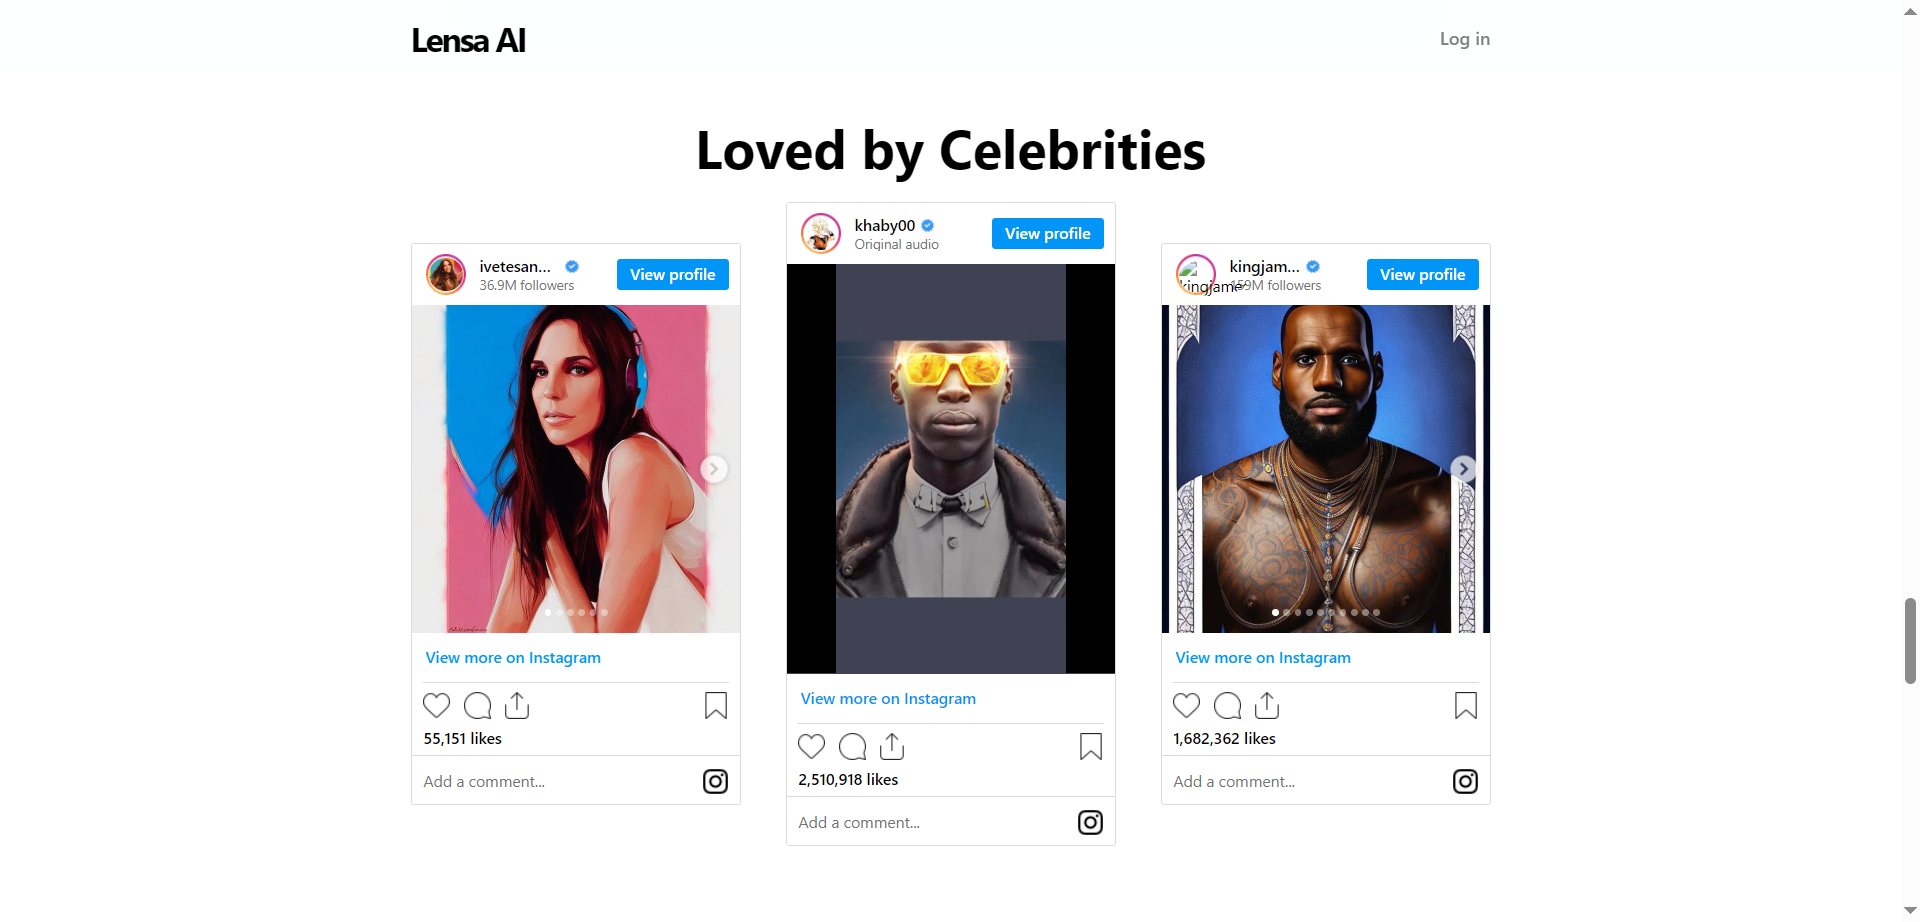This screenshot has width=1920, height=922.
Task: Click the comment bubble on kingjames post
Action: (x=1227, y=706)
